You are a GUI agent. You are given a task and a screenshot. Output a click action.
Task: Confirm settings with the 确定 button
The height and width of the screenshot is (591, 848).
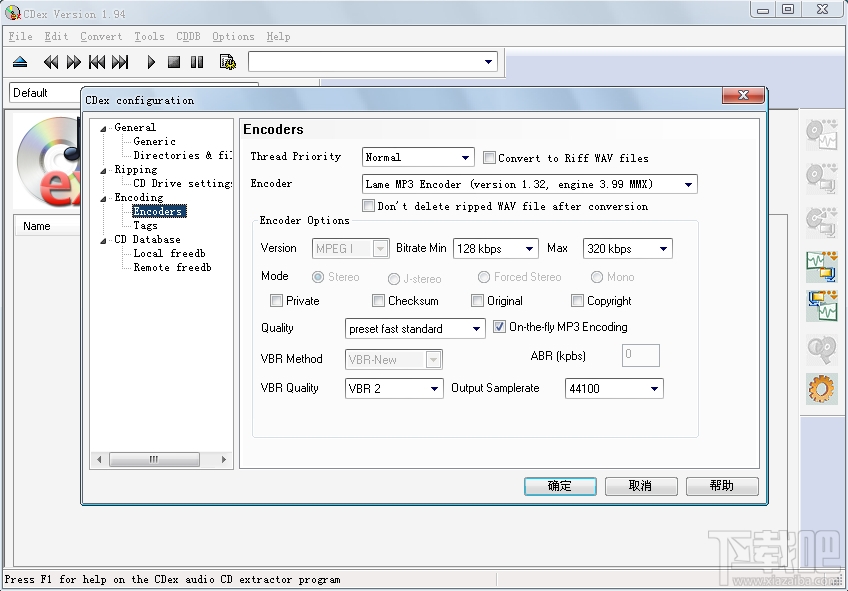(560, 486)
